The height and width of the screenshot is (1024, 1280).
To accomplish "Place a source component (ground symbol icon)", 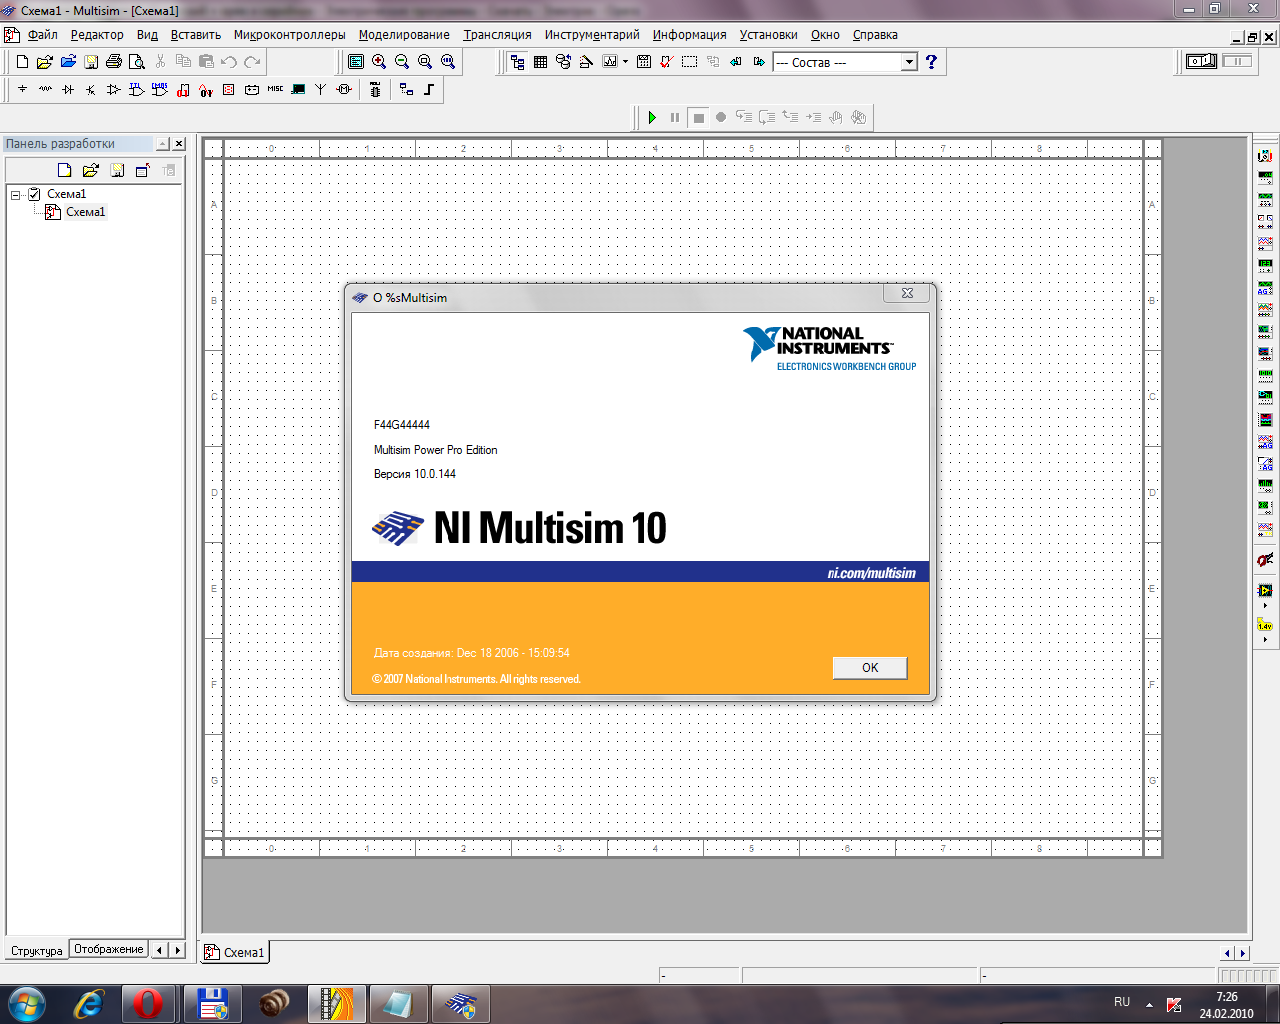I will click(22, 90).
